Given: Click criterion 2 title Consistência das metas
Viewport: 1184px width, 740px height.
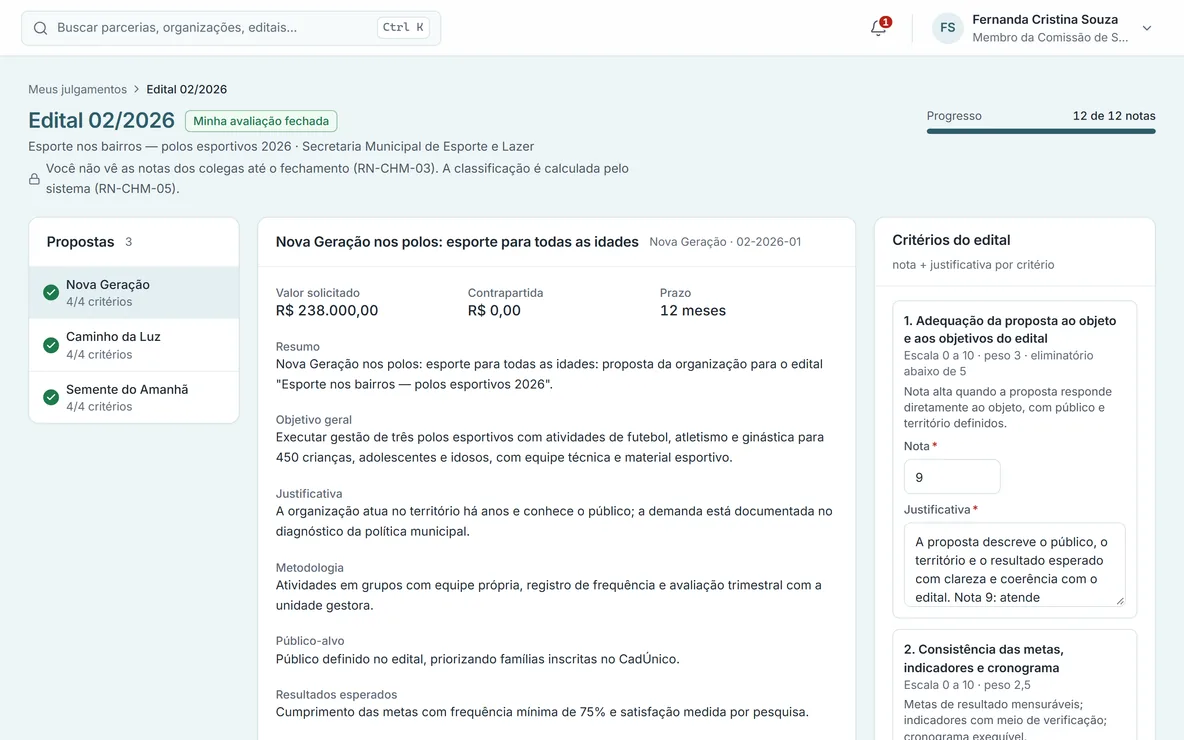Looking at the screenshot, I should (x=984, y=658).
